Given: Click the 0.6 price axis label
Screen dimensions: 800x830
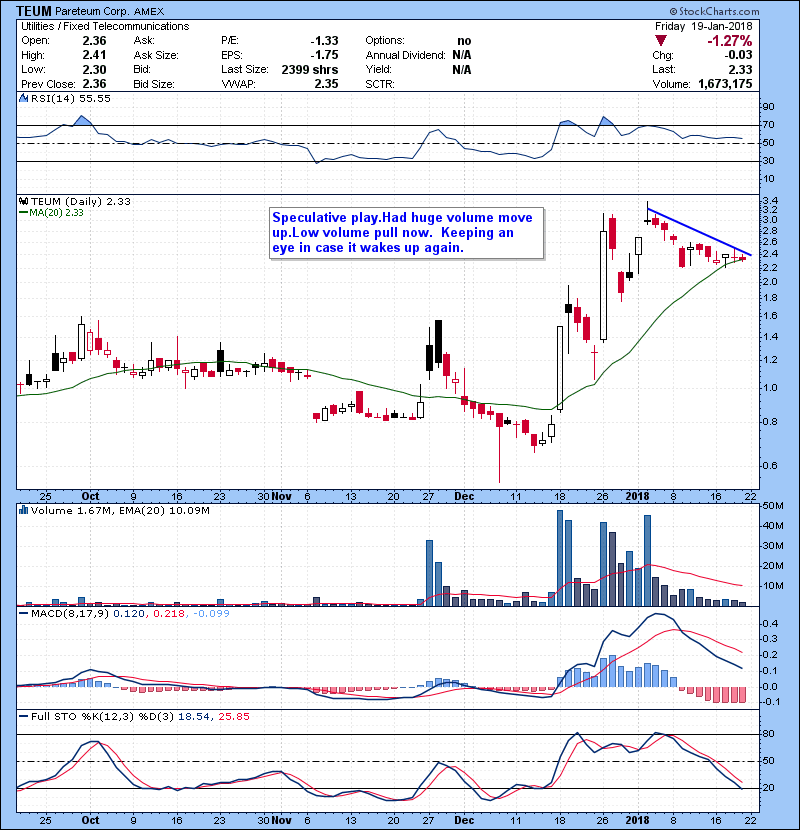Looking at the screenshot, I should click(x=769, y=466).
